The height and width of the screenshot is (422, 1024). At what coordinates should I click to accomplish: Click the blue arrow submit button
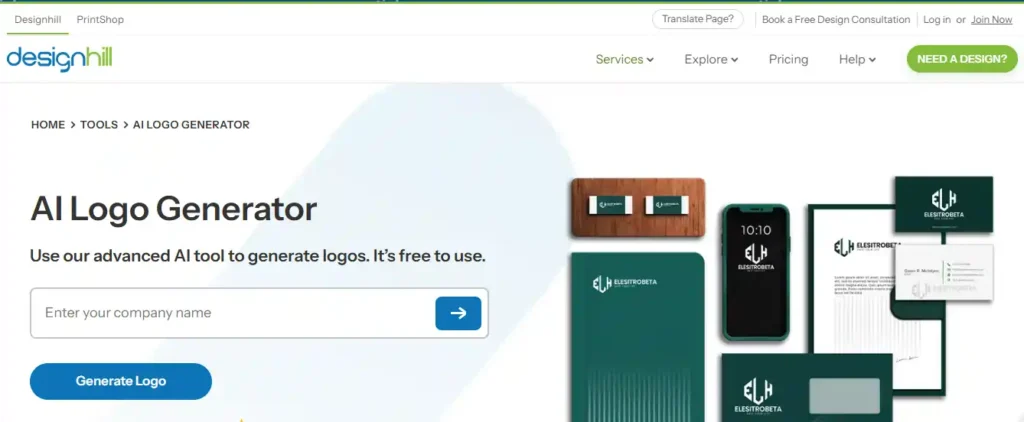[458, 314]
